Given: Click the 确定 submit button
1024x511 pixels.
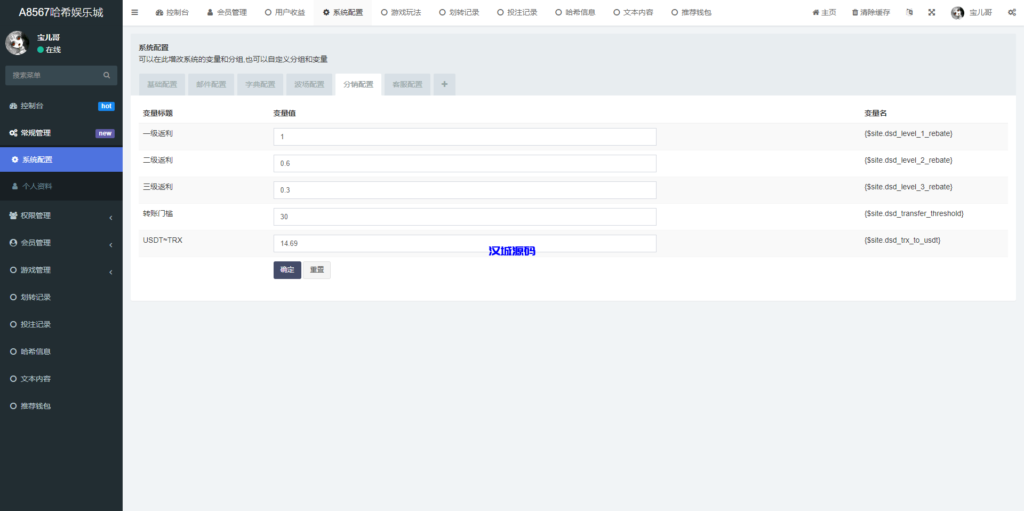Looking at the screenshot, I should tap(287, 270).
